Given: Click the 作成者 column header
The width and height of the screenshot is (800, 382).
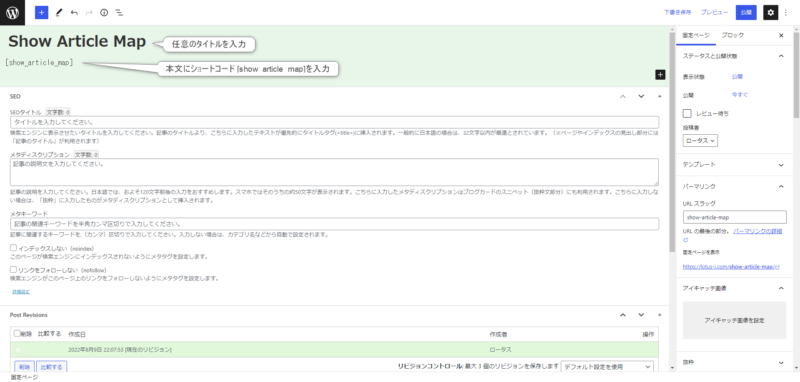Looking at the screenshot, I should (x=498, y=334).
